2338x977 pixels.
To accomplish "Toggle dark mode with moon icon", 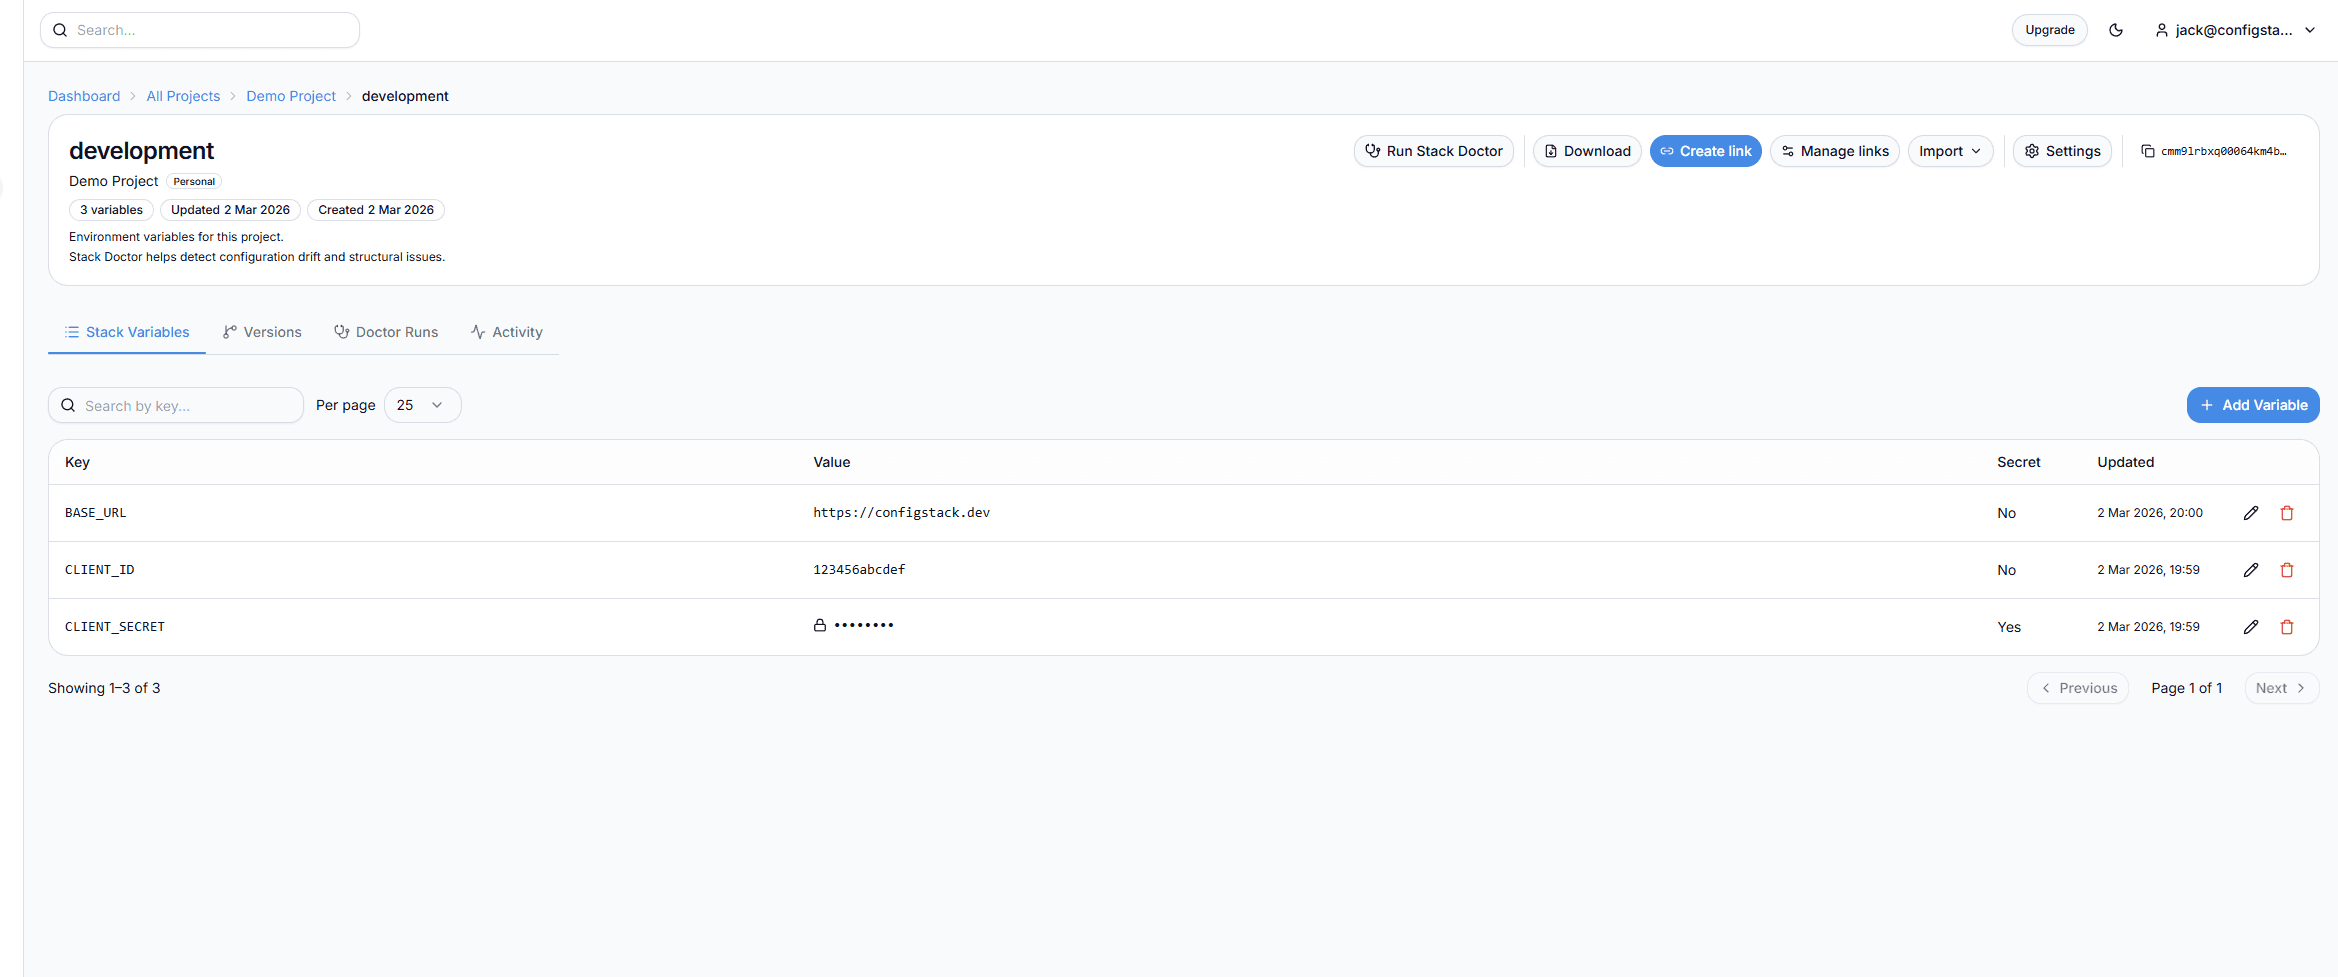I will (x=2116, y=30).
